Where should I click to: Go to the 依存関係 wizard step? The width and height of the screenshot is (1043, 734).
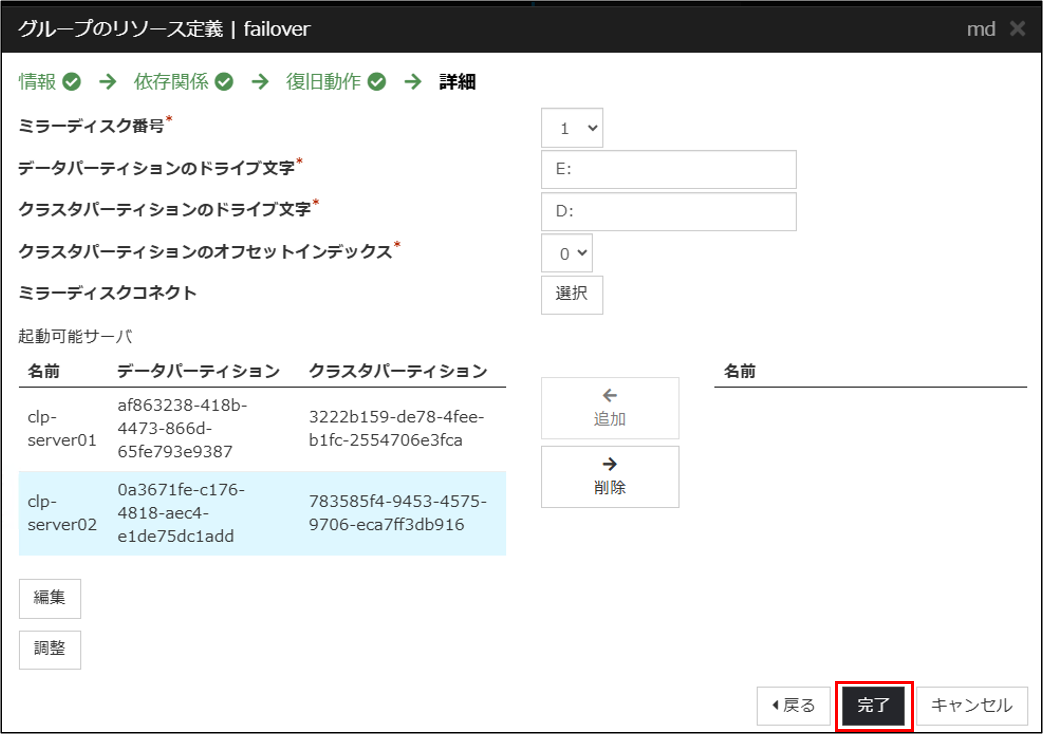pos(171,82)
